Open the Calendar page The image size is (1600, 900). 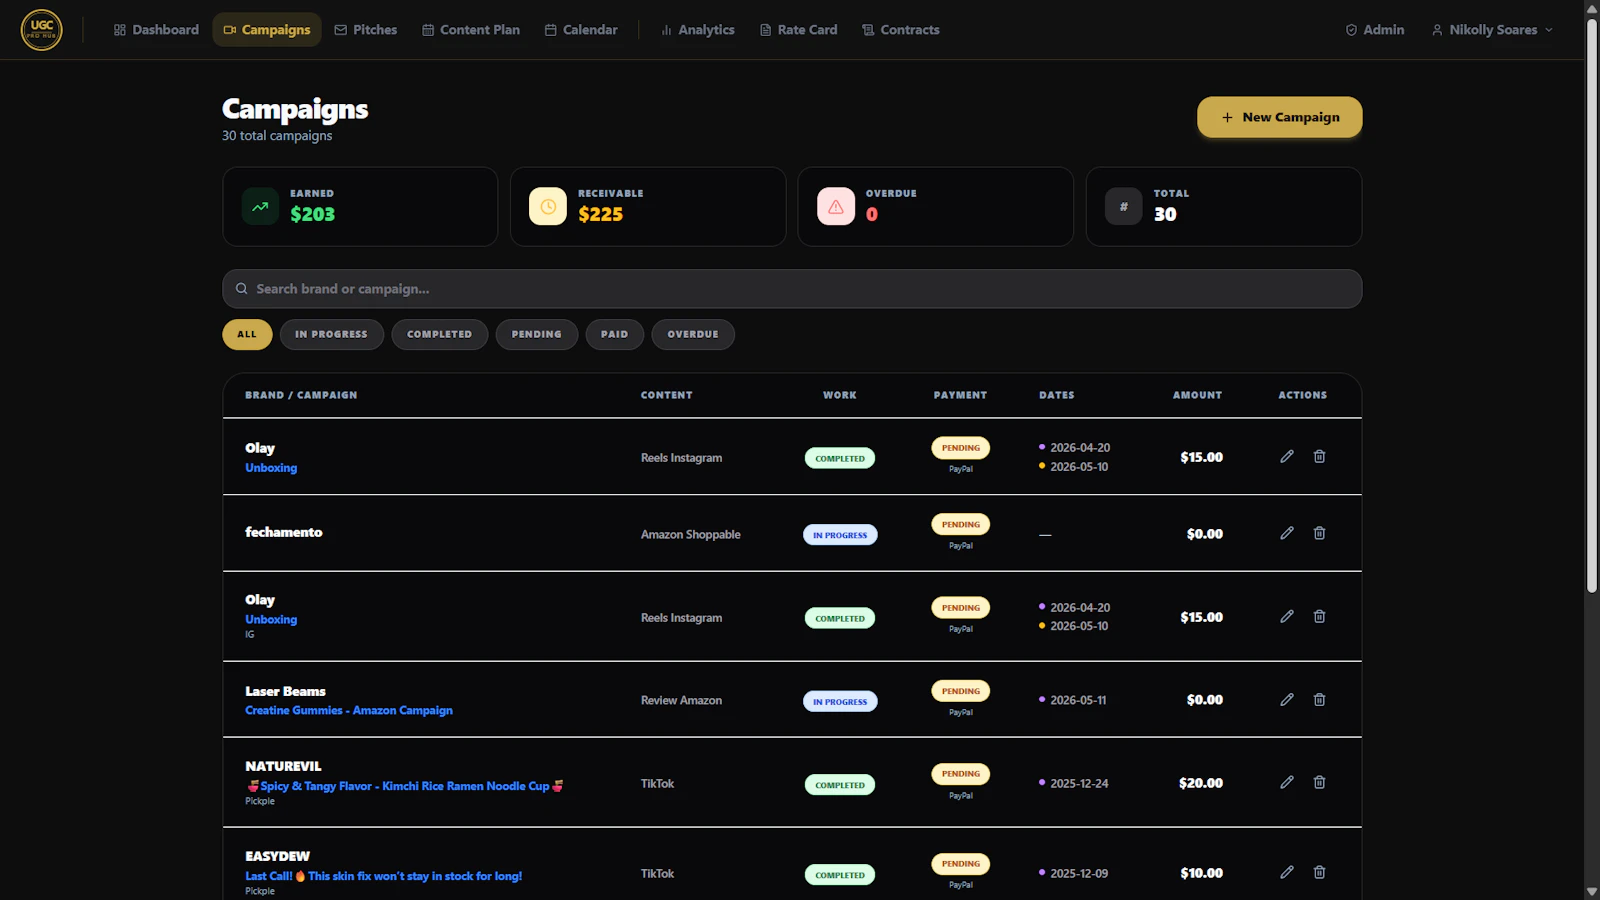pos(581,30)
